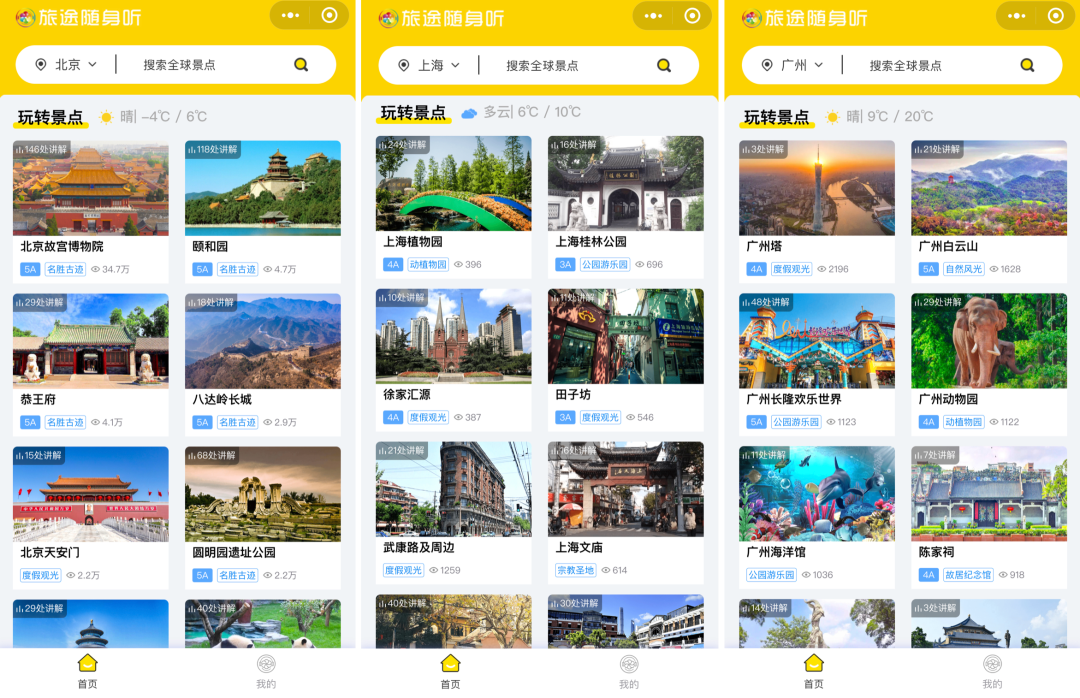Viewport: 1080px width, 698px height.
Task: Click the location pin beside 北京
Action: 41,65
